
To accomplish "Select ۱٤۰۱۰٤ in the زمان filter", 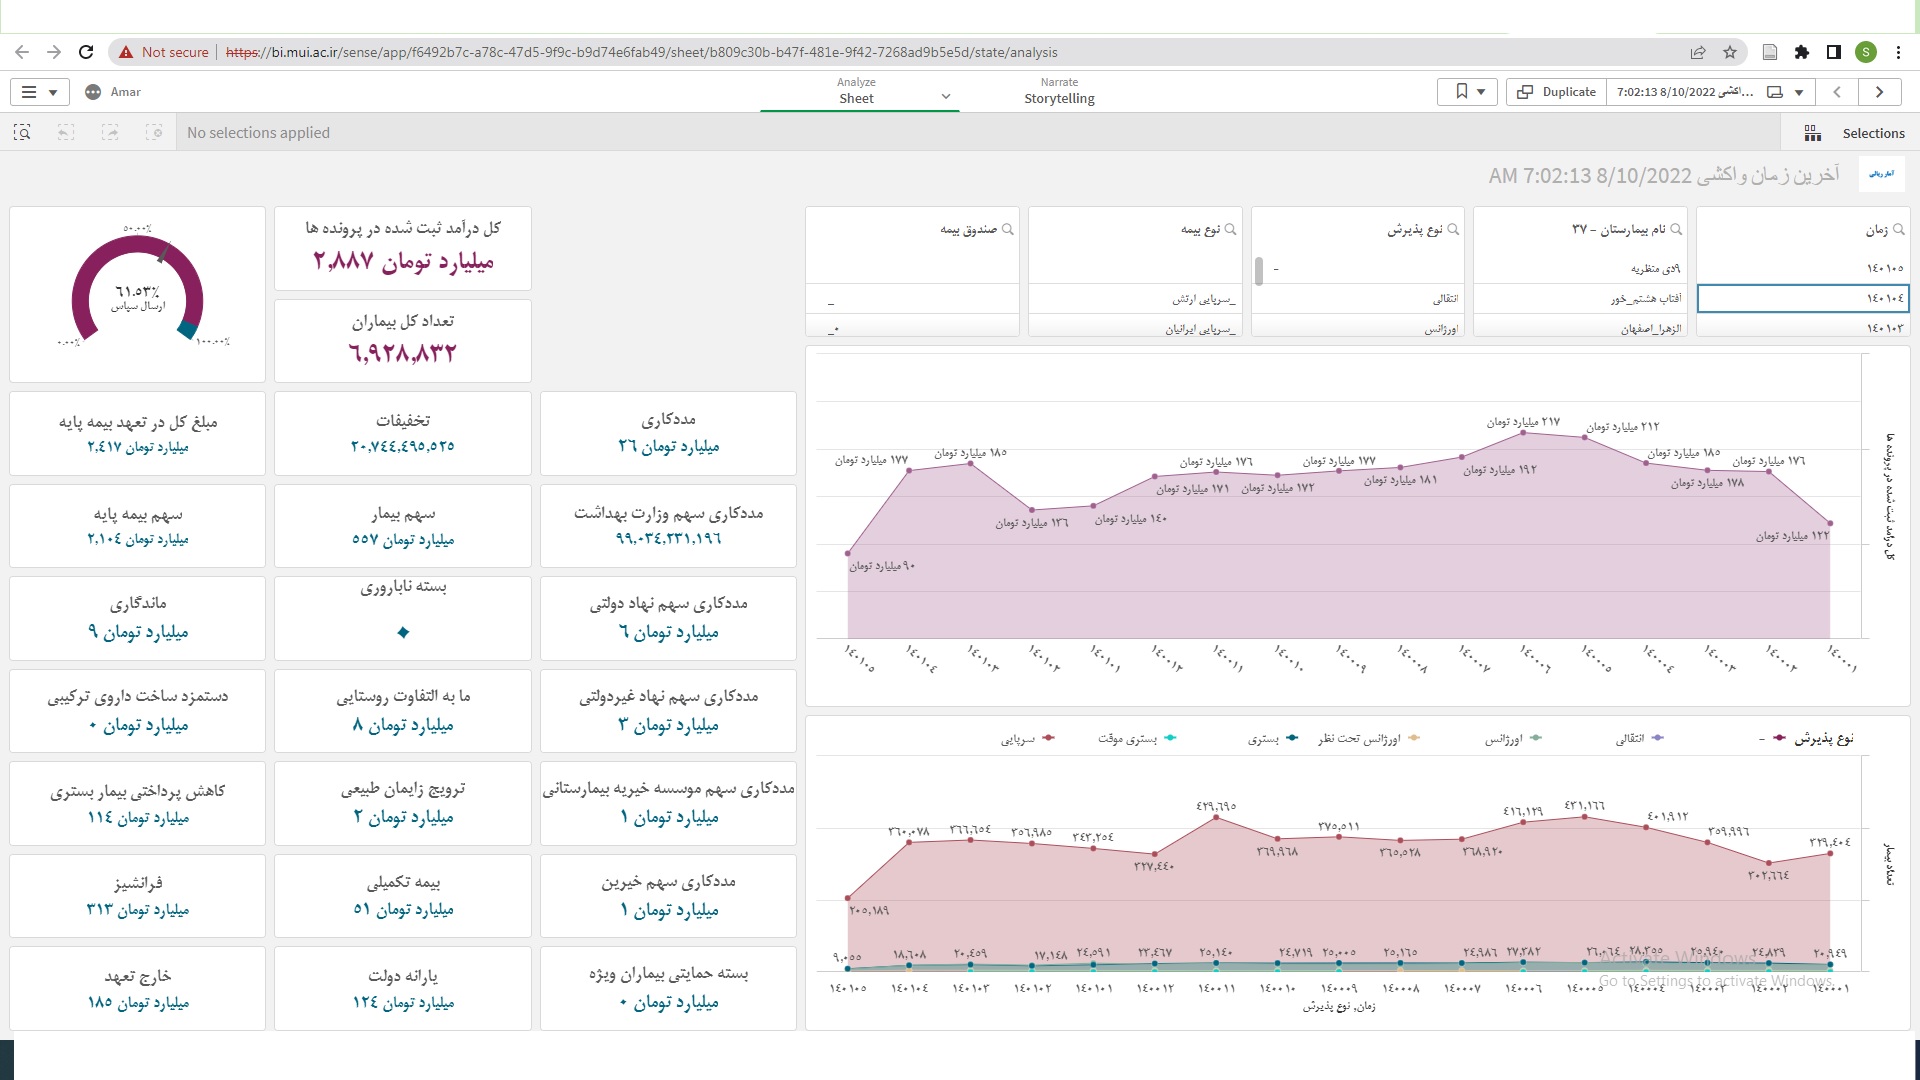I will 1802,298.
